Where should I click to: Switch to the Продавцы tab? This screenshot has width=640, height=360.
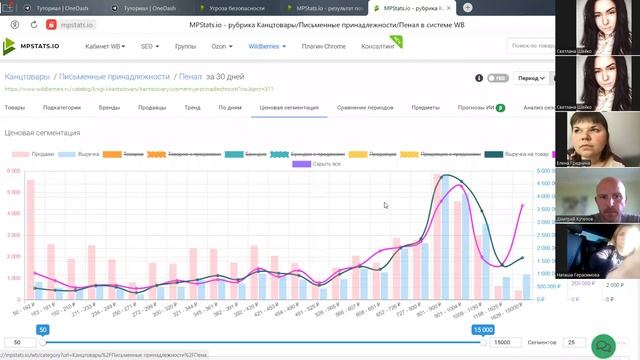[x=152, y=108]
